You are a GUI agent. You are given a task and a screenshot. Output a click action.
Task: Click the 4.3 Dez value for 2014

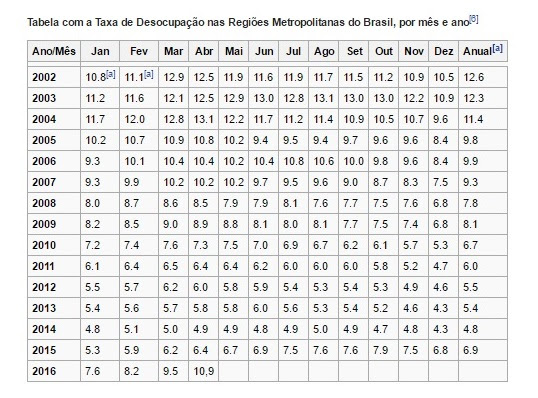(443, 329)
